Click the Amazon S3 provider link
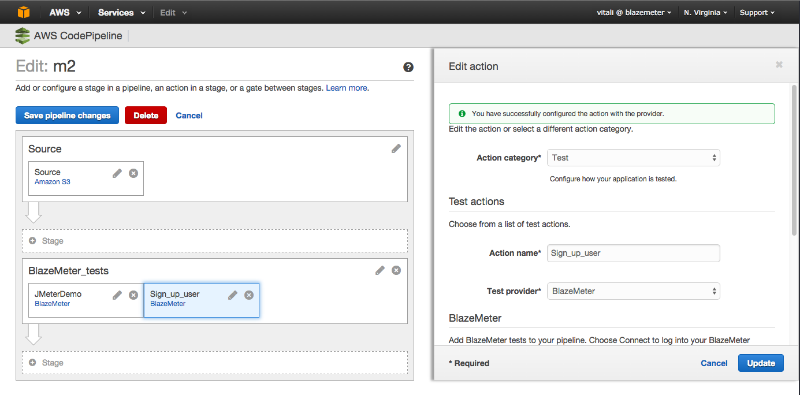 point(53,182)
